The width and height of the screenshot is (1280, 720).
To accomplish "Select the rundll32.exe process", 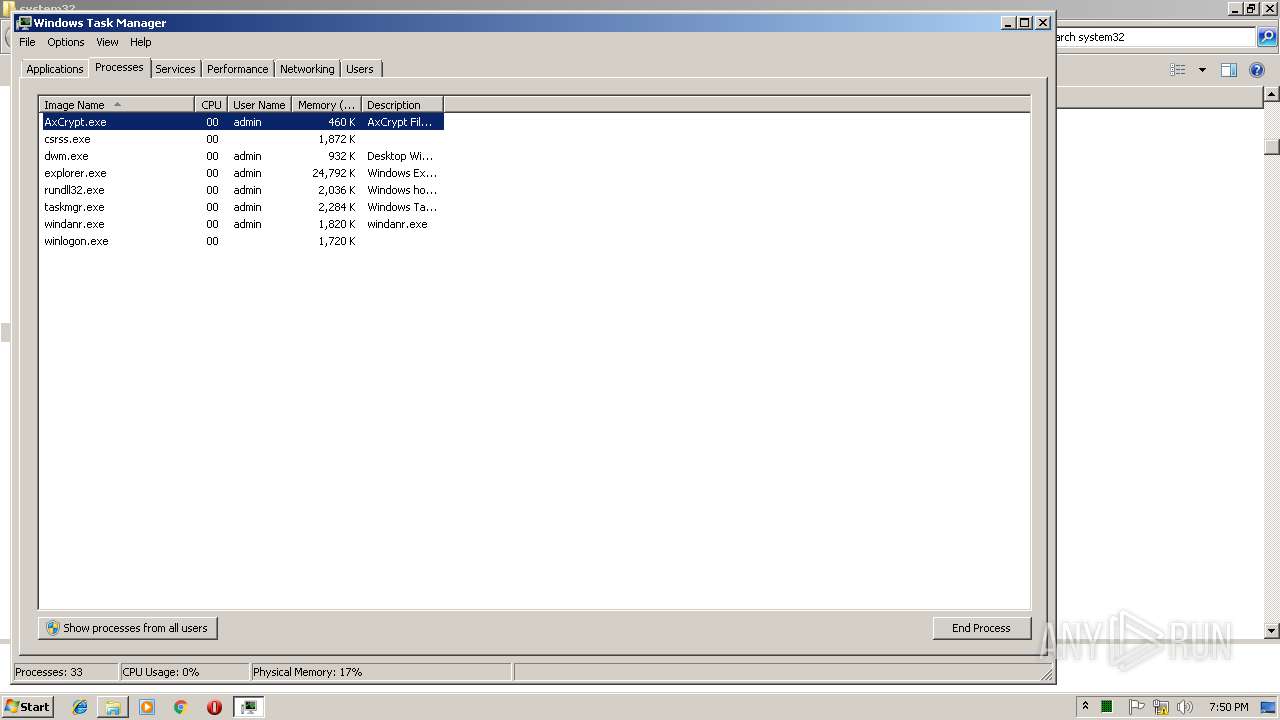I will pos(242,190).
